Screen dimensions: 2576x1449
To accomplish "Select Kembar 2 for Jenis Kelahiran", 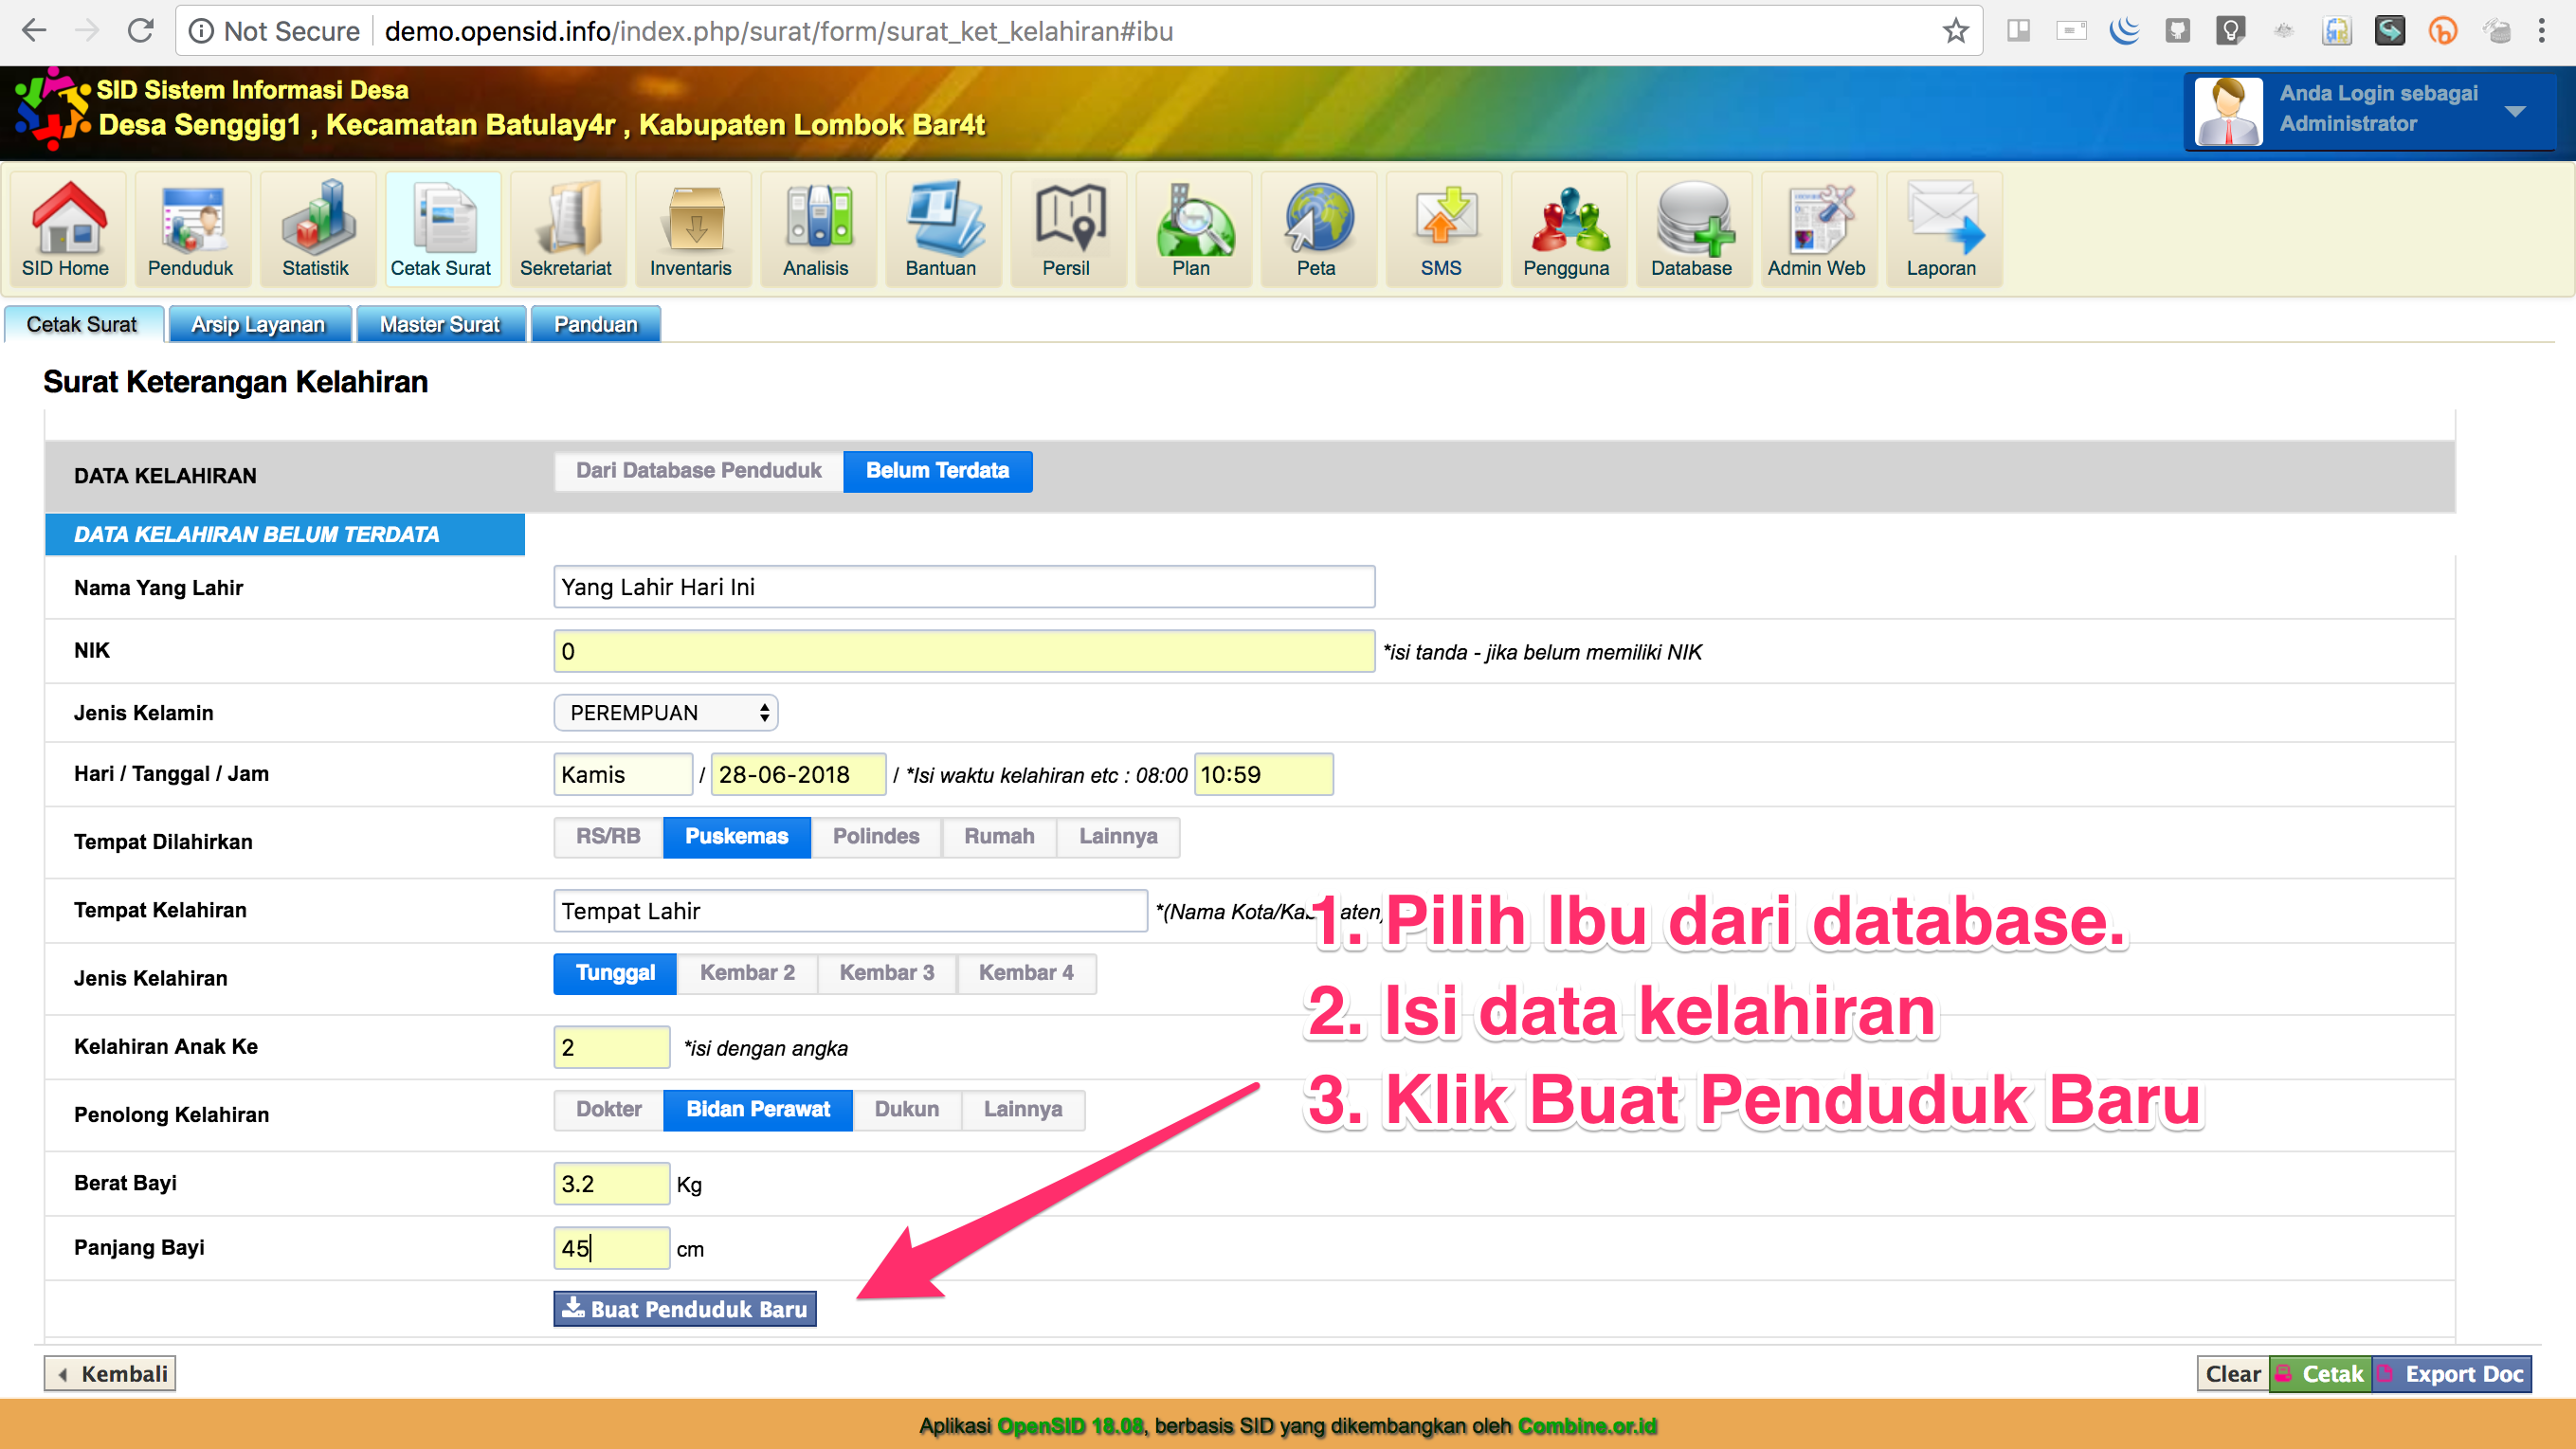I will point(747,973).
